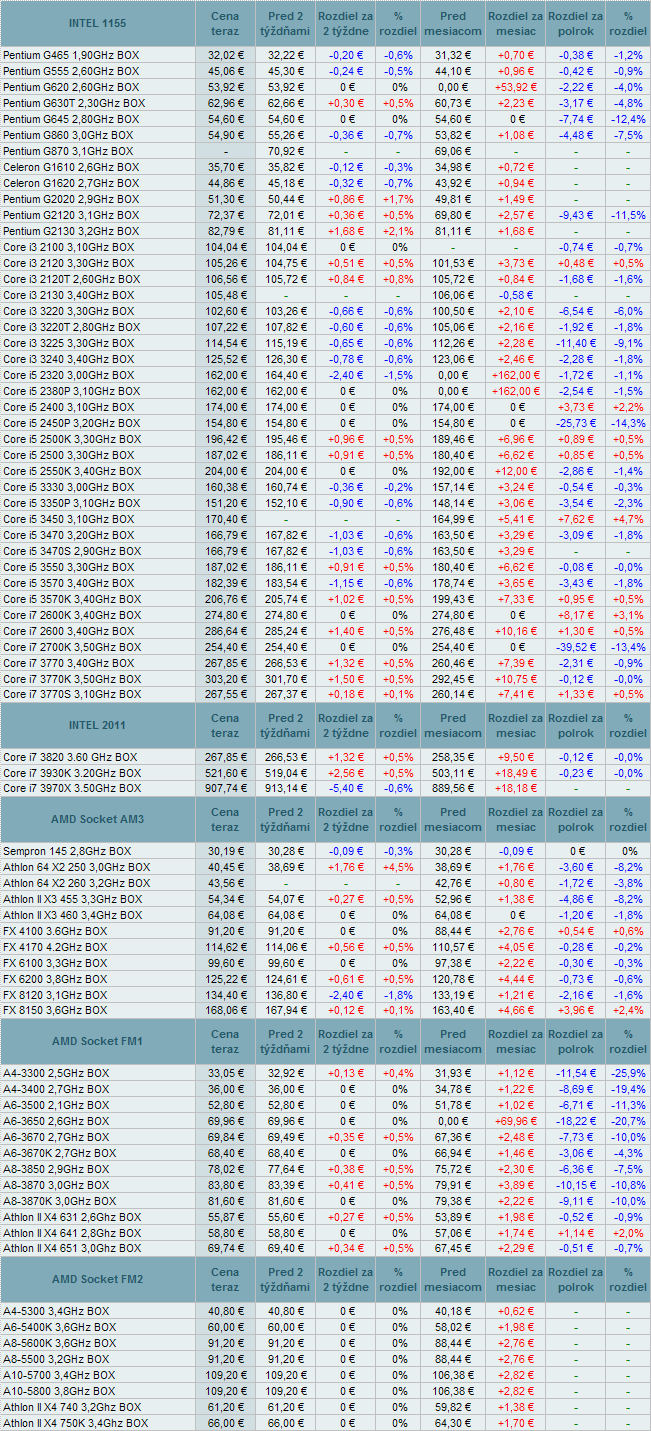Click Core i7 2600K 3,40GHz BOX name
Viewport: 651px width, 1431px height.
pos(74,615)
